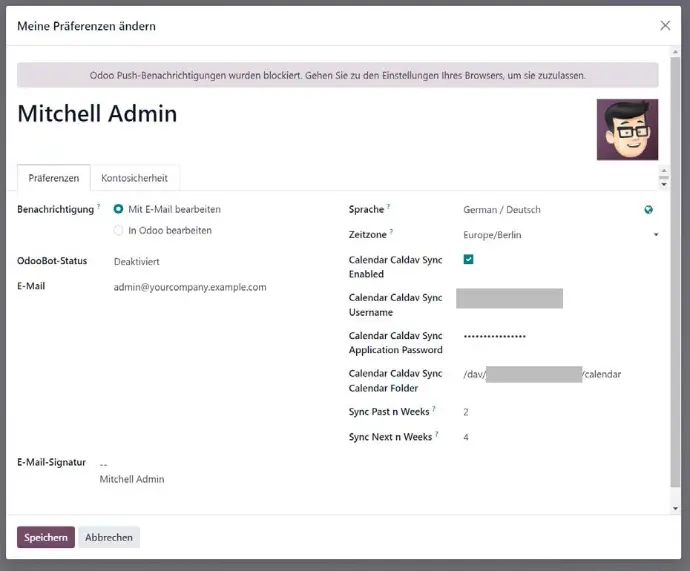Select 'In Odoo bearbeiten' radio option
The image size is (690, 571).
click(x=119, y=230)
